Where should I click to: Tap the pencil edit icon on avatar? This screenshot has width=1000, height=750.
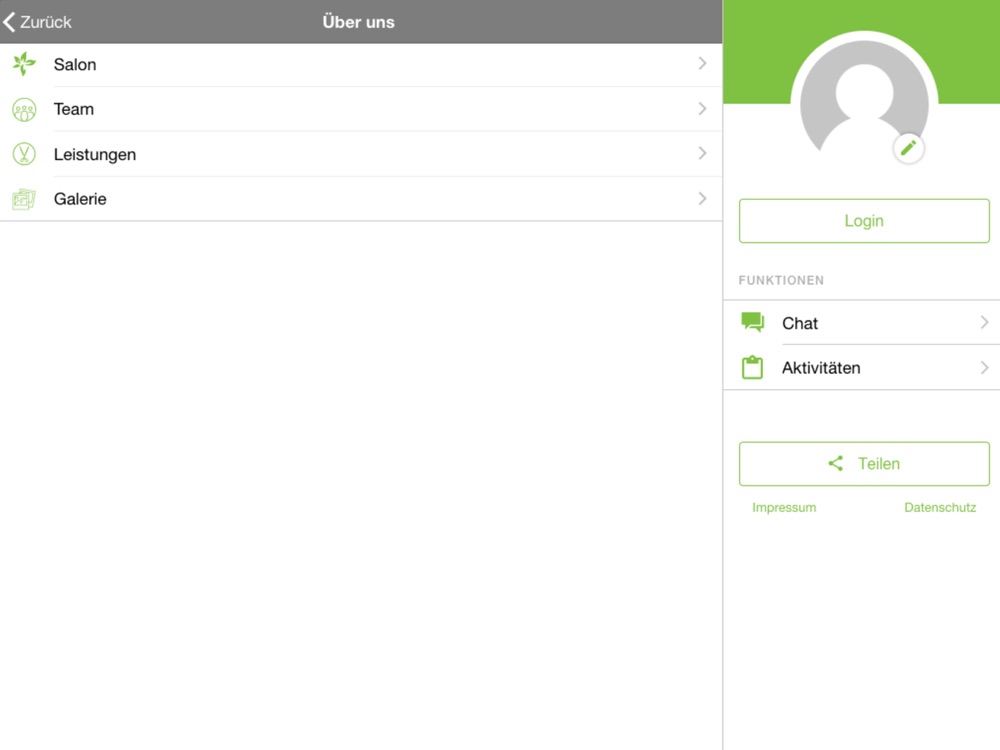[908, 148]
